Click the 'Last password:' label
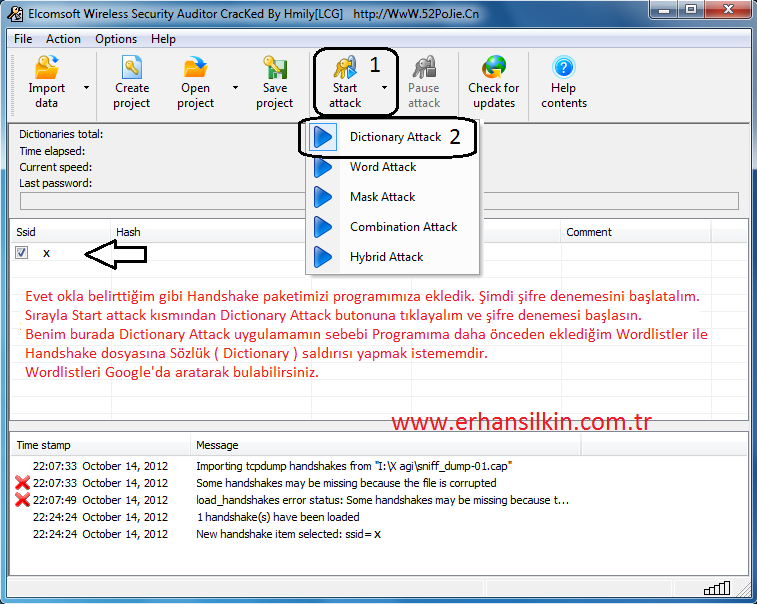 point(56,183)
